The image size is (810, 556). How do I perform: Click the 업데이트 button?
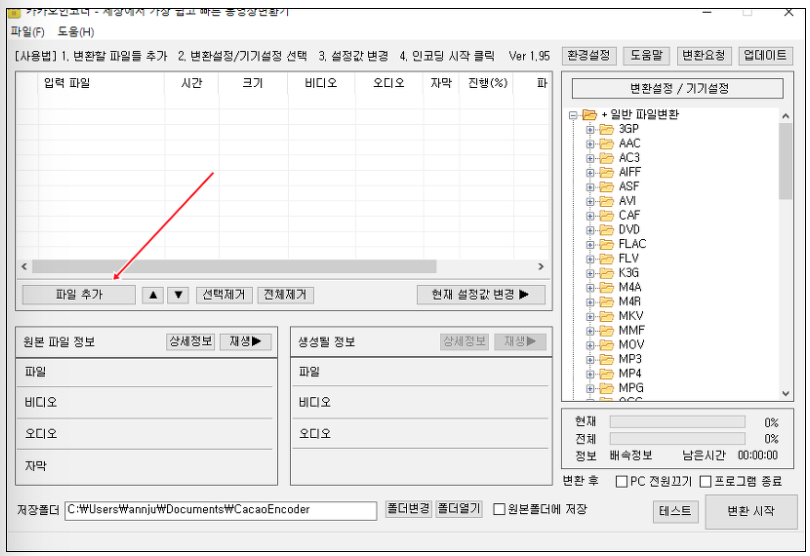pyautogui.click(x=765, y=55)
